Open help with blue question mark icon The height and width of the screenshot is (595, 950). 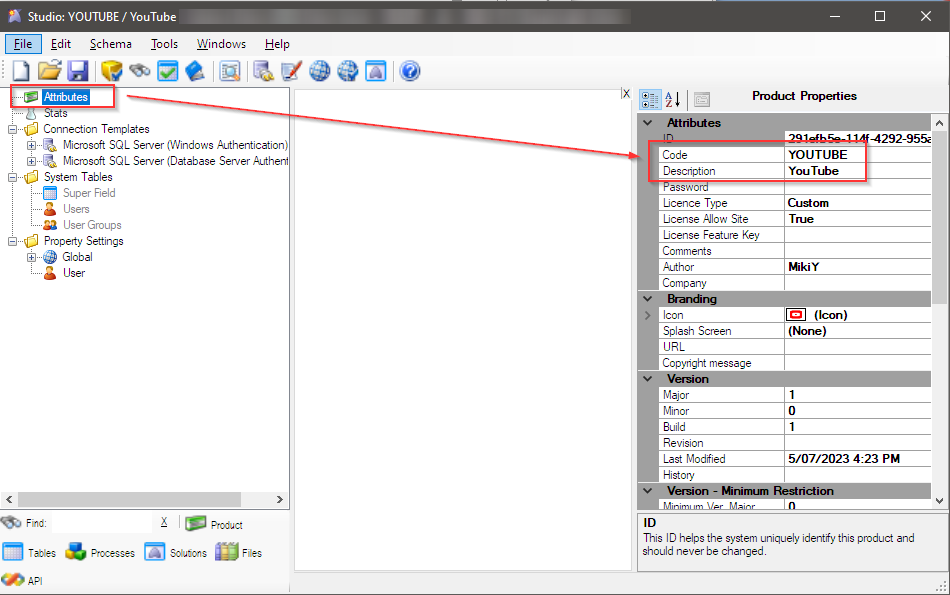410,71
